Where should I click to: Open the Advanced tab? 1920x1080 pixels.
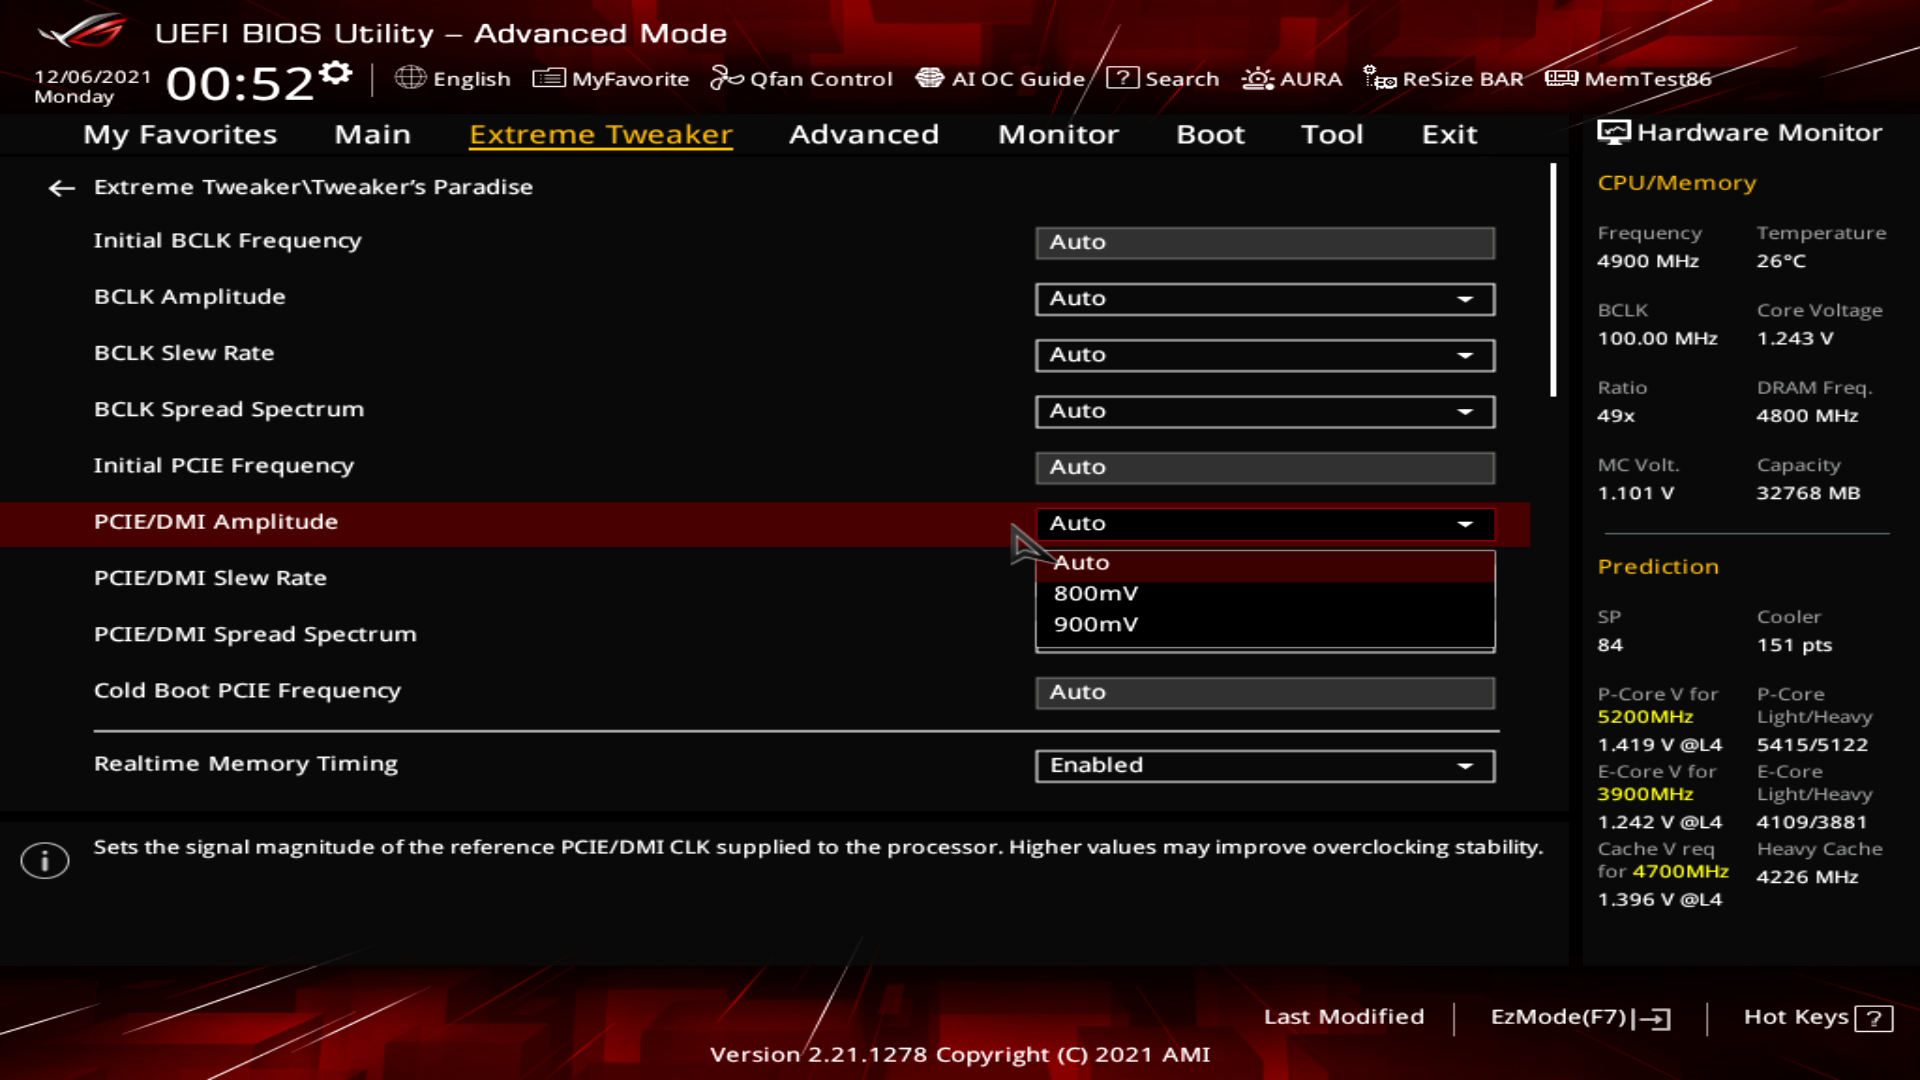[x=864, y=135]
